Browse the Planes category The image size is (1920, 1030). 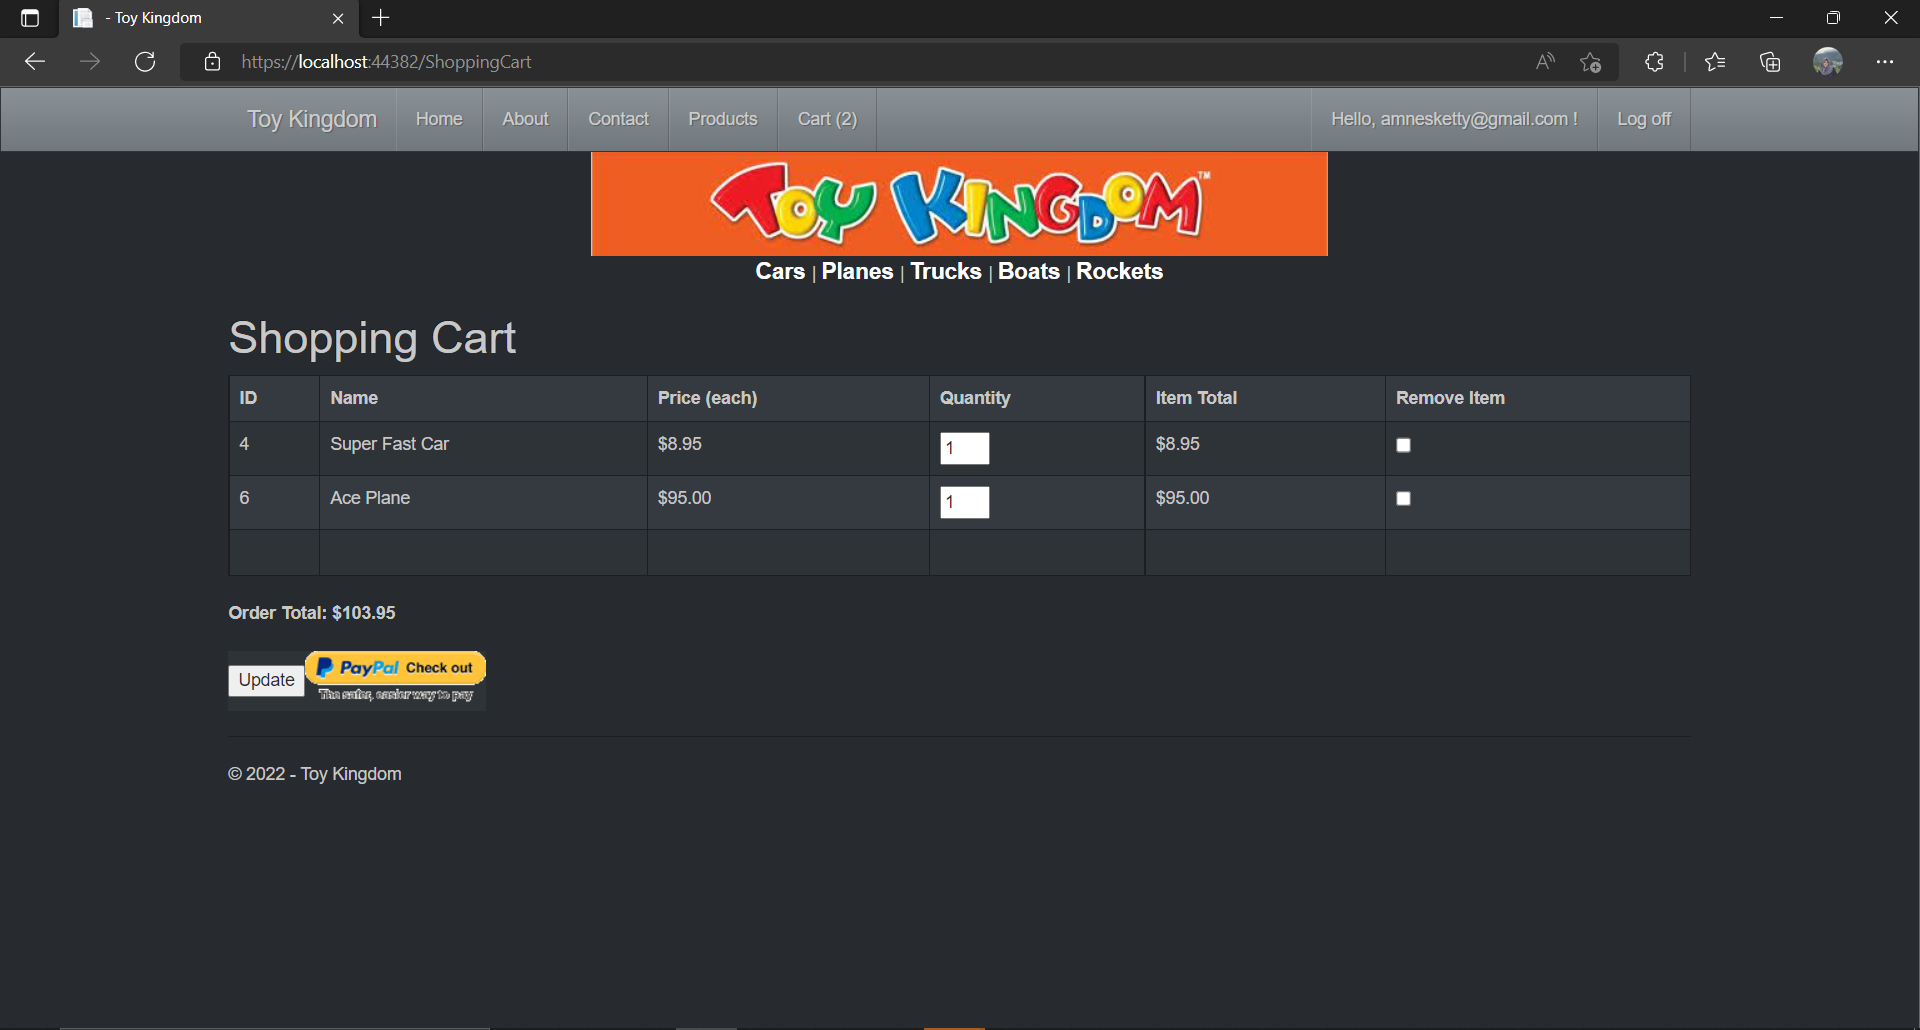tap(857, 271)
